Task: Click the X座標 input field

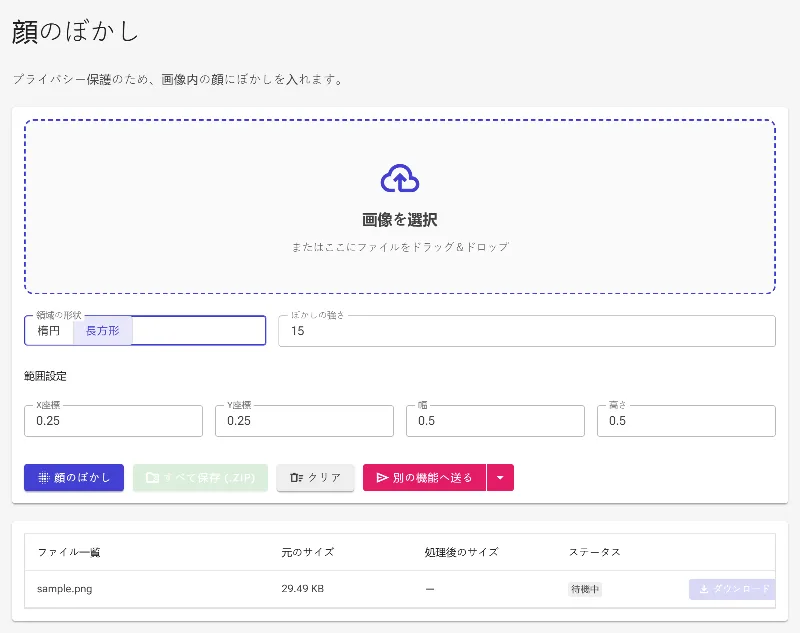Action: coord(113,421)
